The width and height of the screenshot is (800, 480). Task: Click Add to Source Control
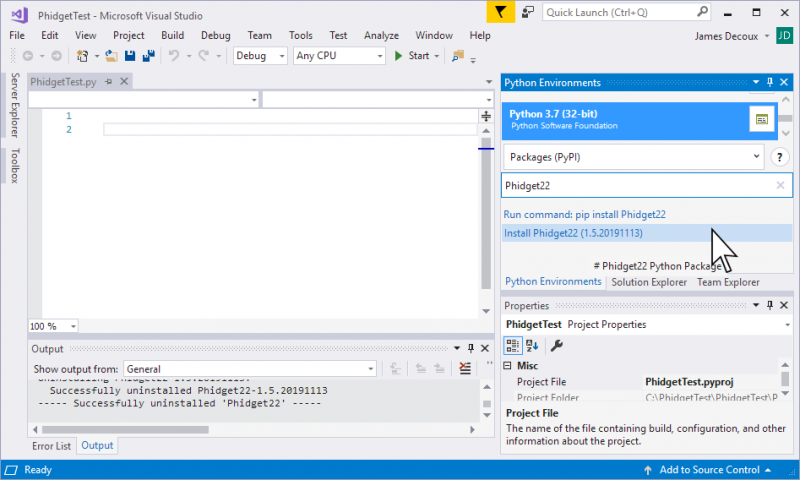coord(709,470)
